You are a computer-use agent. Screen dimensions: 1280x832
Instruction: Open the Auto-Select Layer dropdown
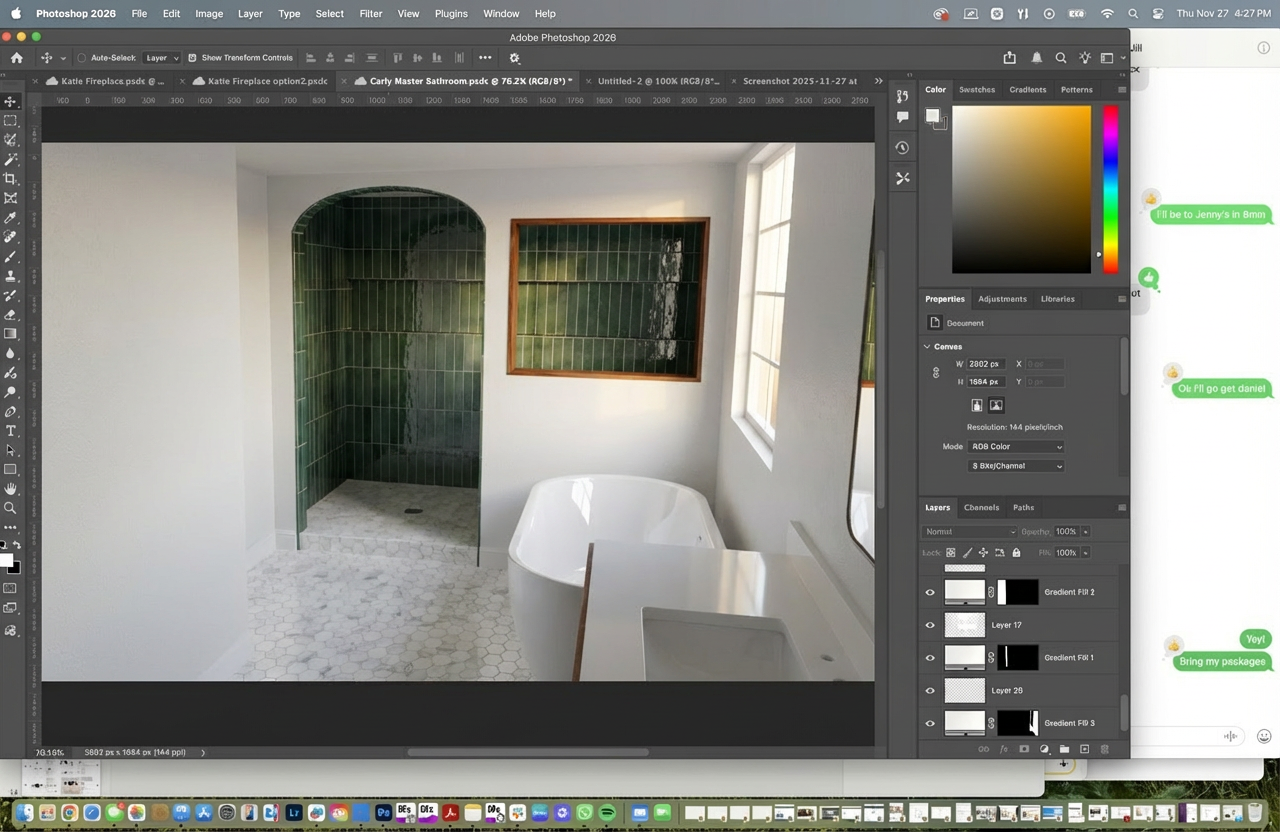pyautogui.click(x=161, y=58)
